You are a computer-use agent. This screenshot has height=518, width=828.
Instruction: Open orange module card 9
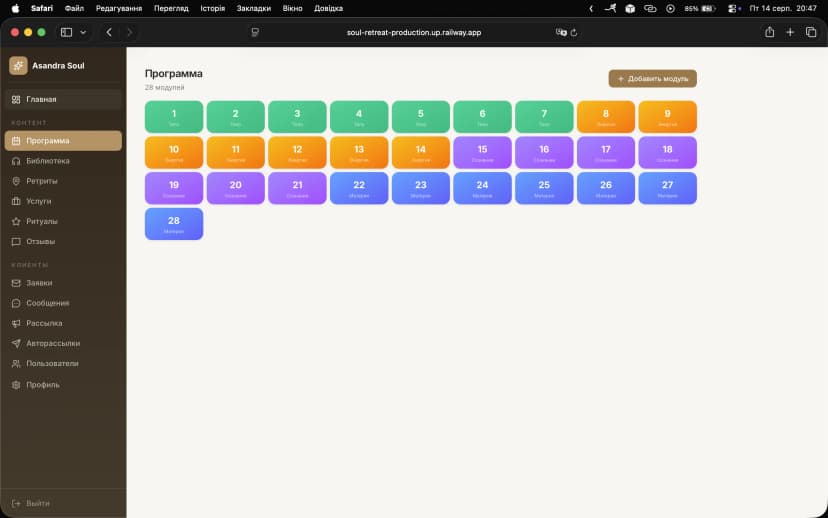point(667,117)
